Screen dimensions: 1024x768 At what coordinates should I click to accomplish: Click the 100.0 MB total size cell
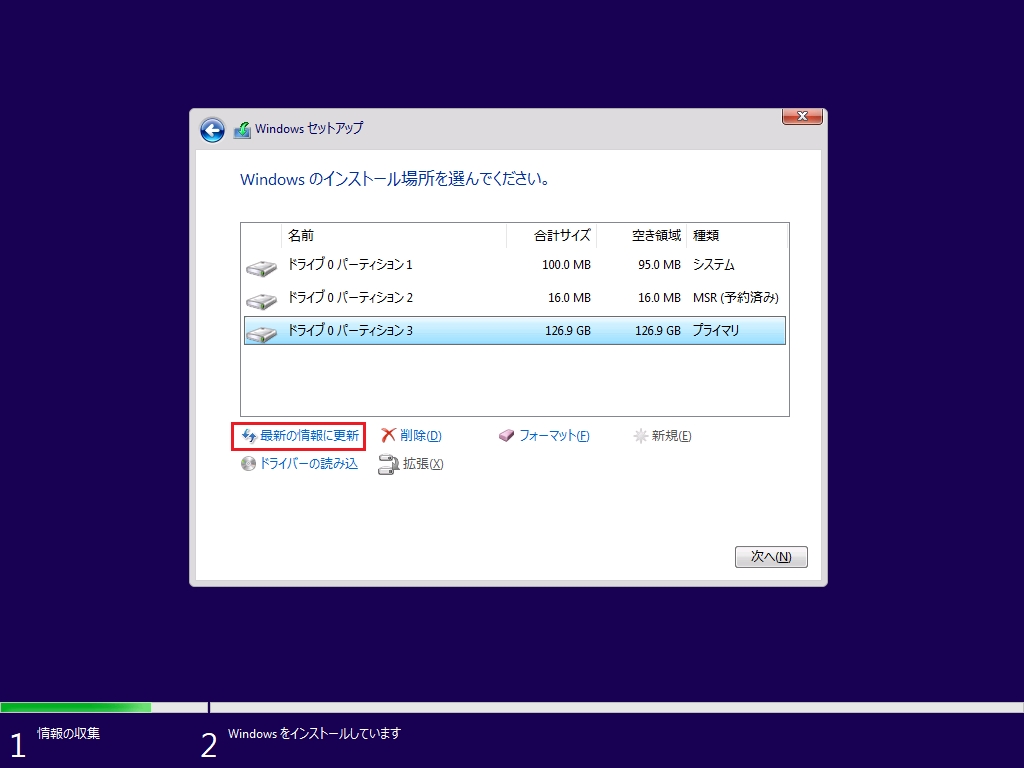(566, 265)
